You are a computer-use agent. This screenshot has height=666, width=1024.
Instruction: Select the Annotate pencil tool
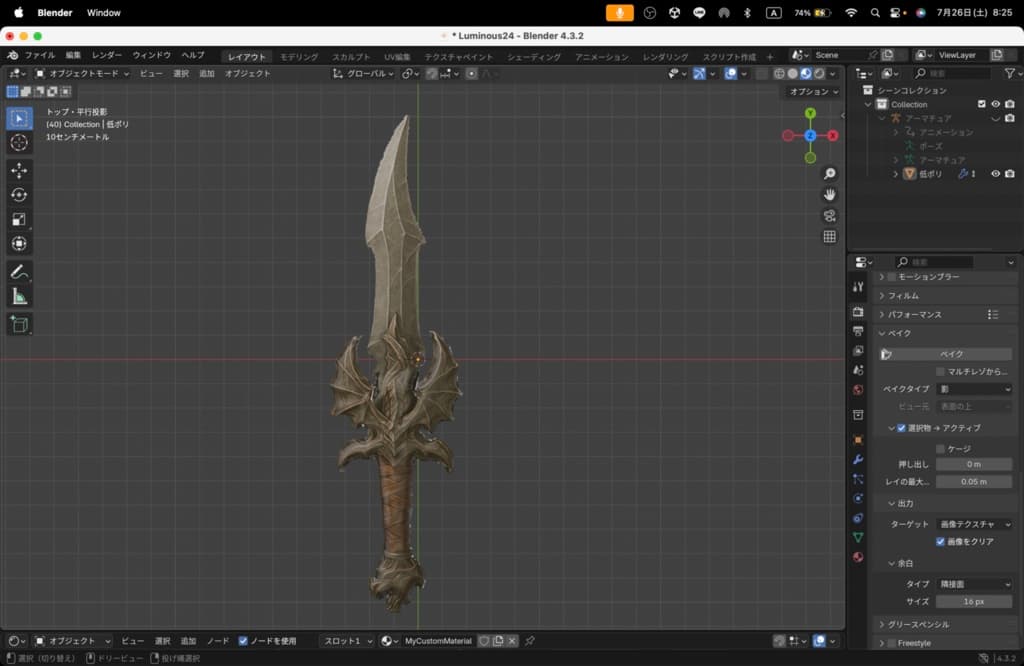[19, 272]
